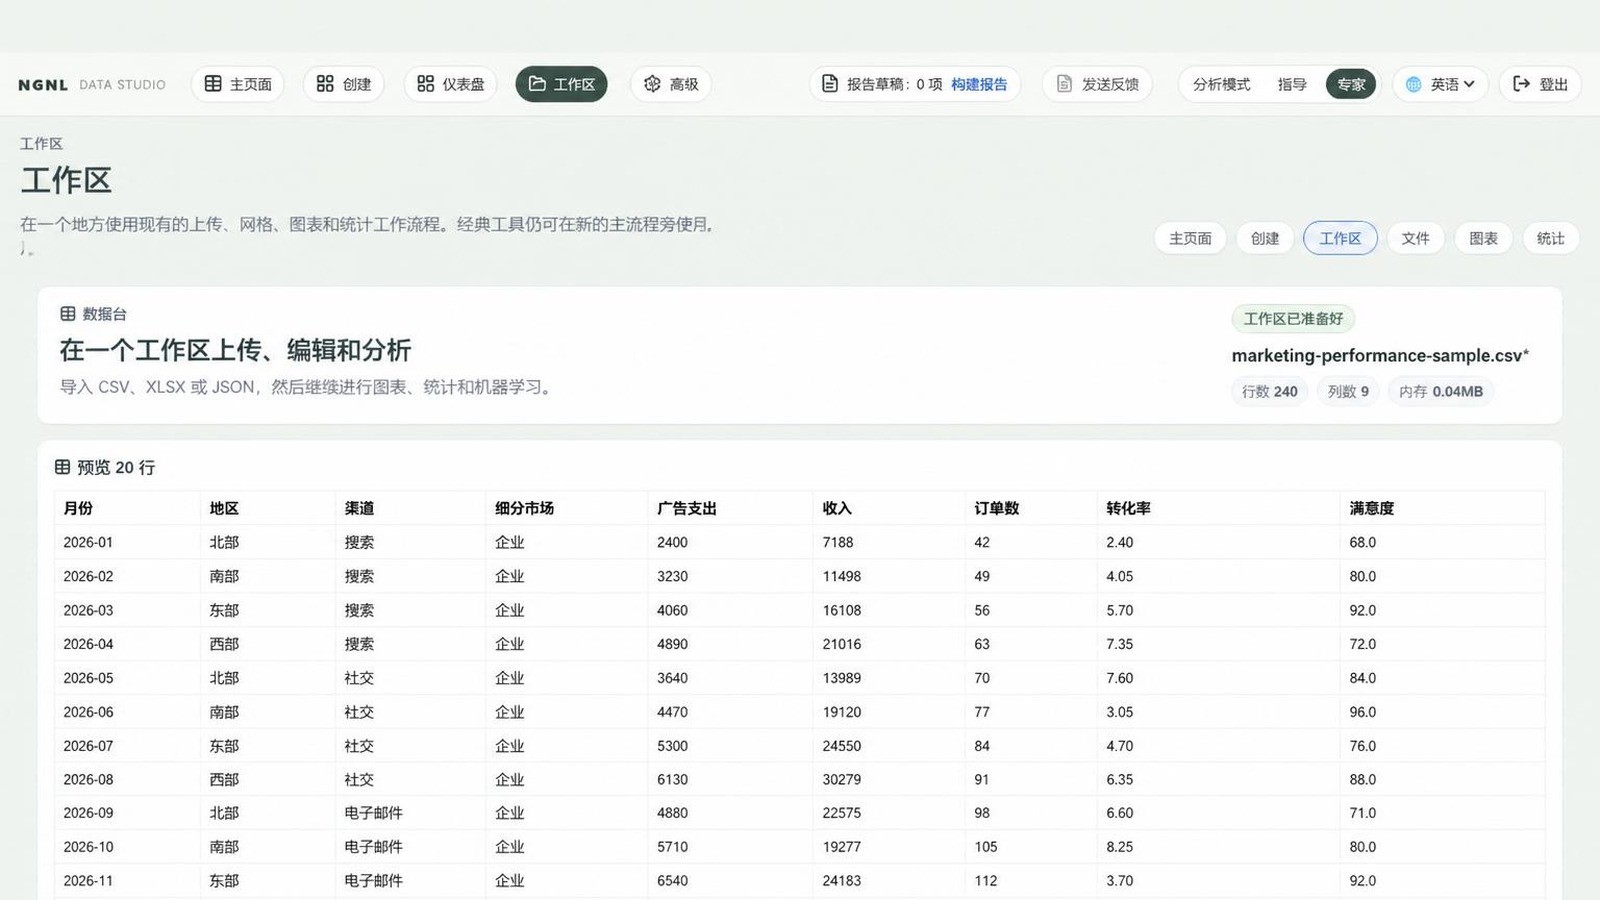The width and height of the screenshot is (1600, 900).
Task: Switch to the 图表 sub-tab
Action: pos(1483,238)
